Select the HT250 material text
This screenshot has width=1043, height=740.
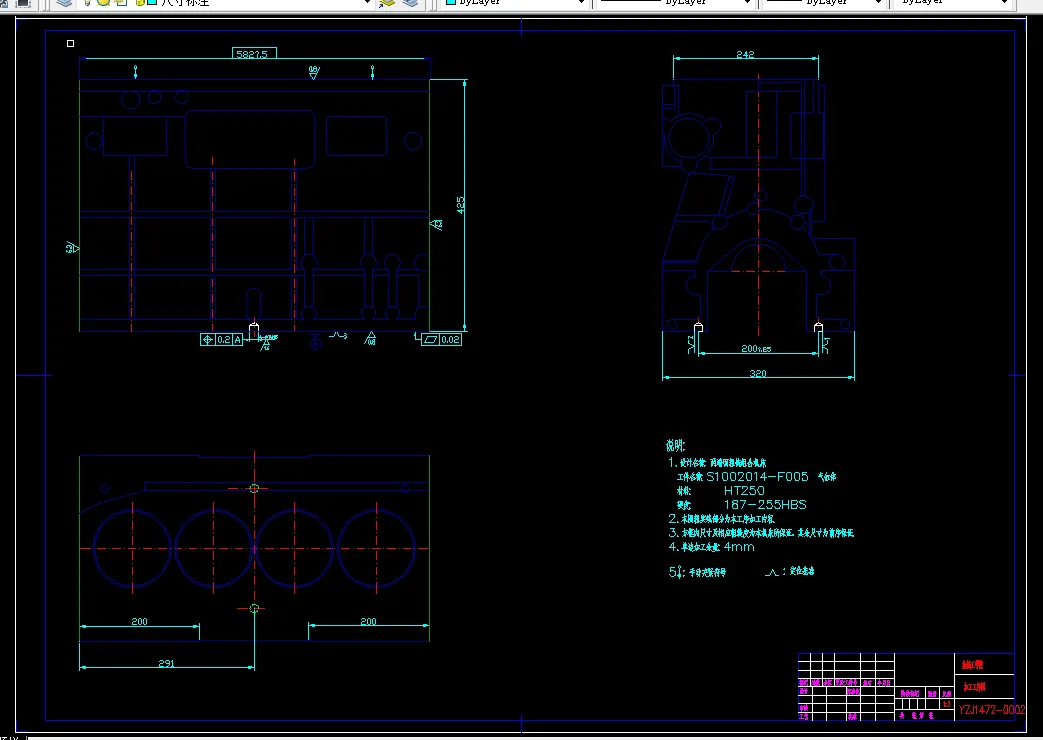[744, 490]
